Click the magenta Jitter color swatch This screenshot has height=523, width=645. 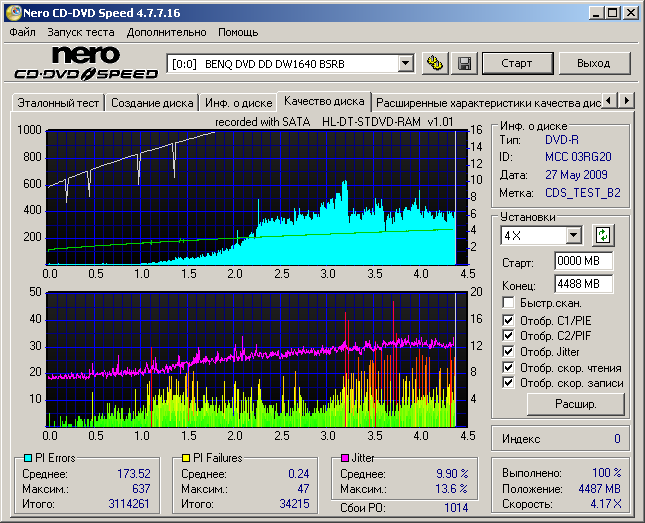tap(345, 458)
